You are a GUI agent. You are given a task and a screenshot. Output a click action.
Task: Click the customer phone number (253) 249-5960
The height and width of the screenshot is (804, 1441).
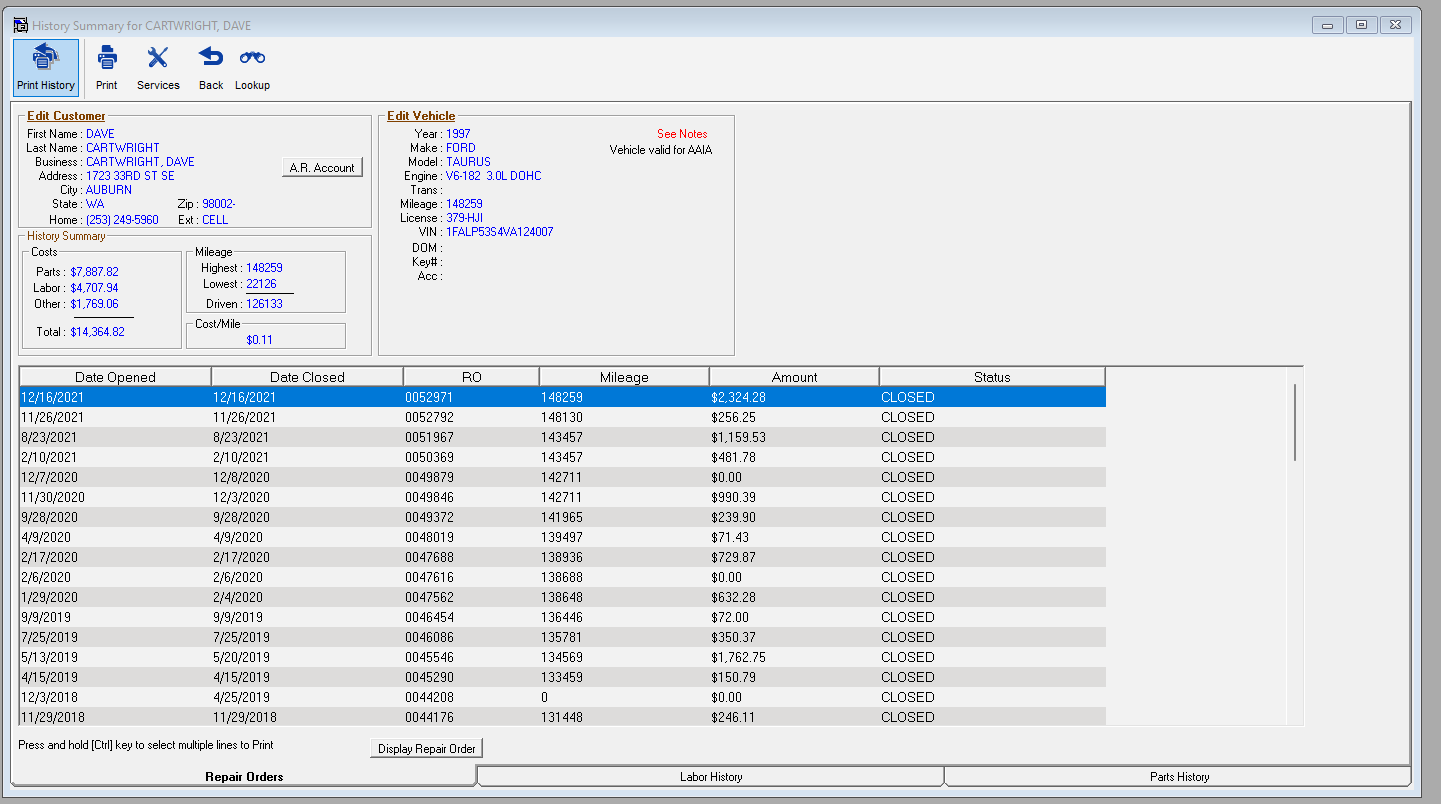coord(122,220)
